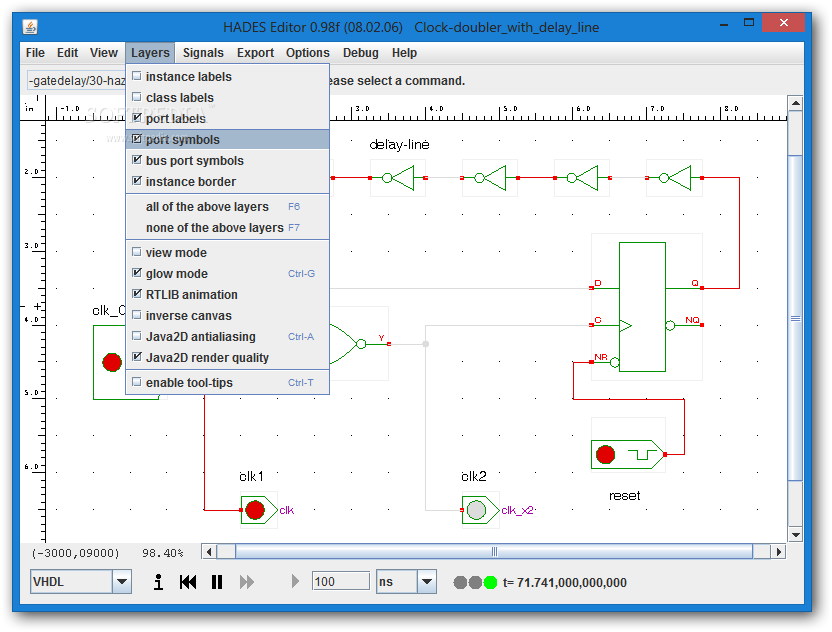Click the vertical scrollbar thumb
This screenshot has width=832, height=632.
click(795, 318)
